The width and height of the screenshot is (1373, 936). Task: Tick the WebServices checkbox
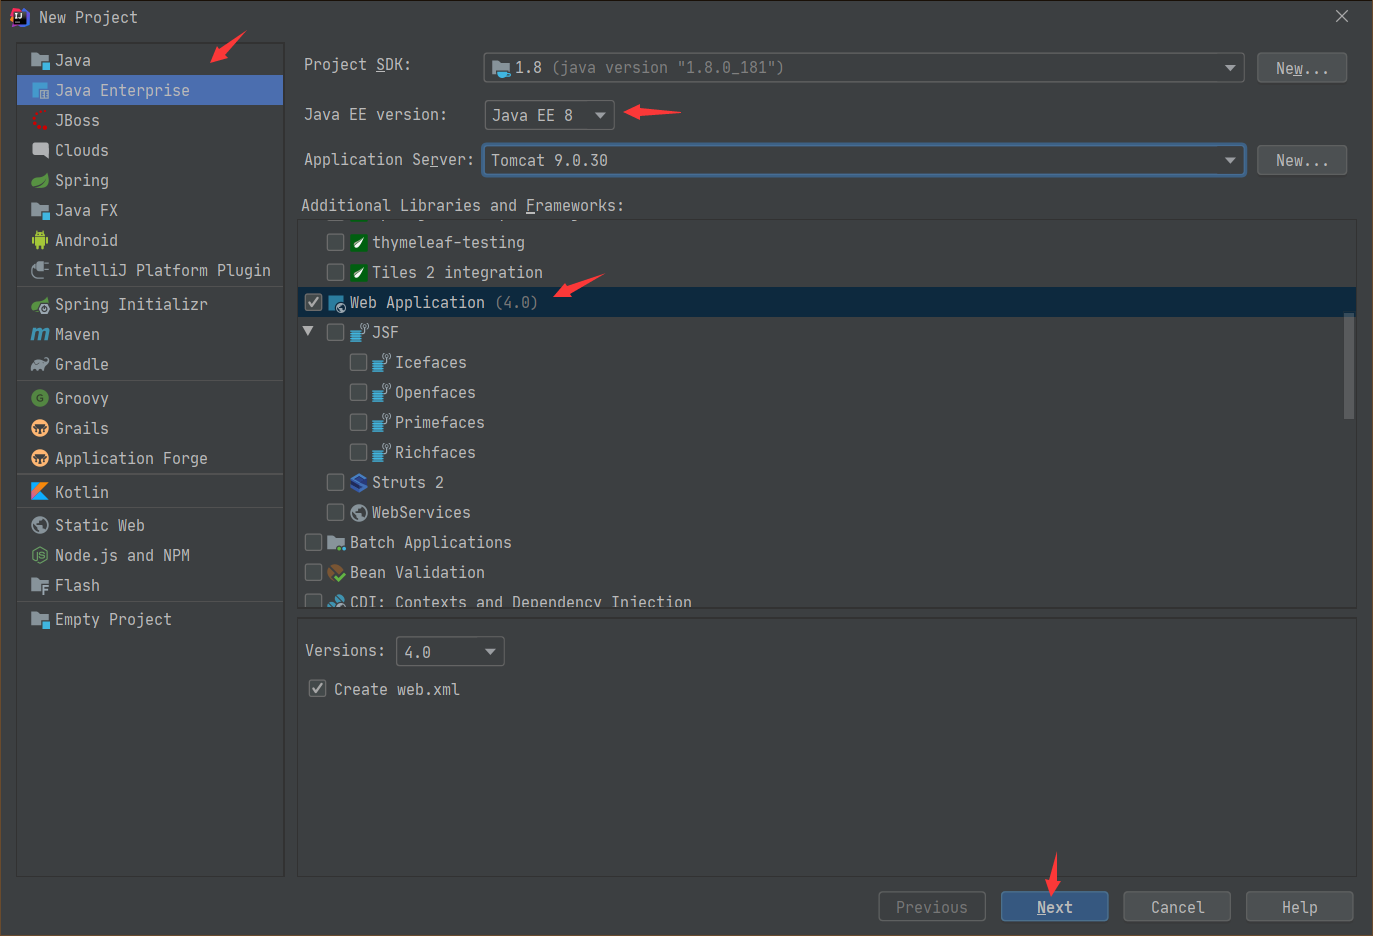point(335,512)
